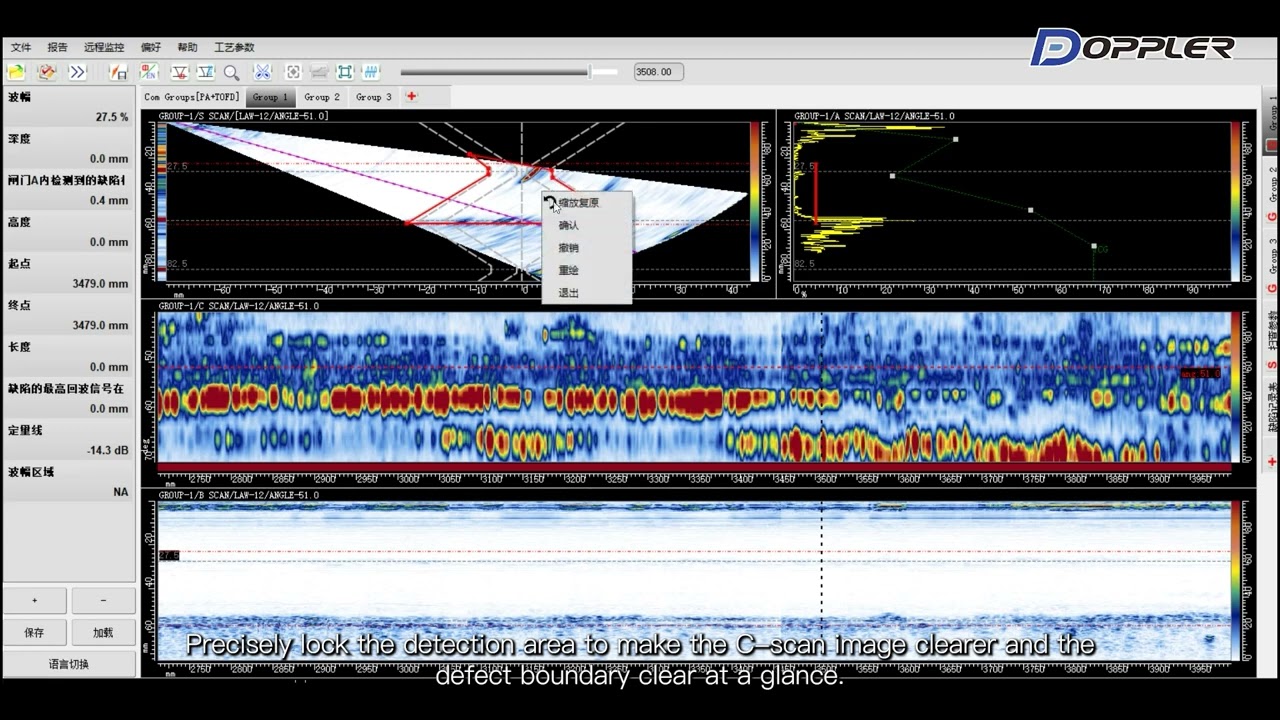Click the 3508.00 position input field
Image resolution: width=1280 pixels, height=720 pixels.
(x=659, y=72)
